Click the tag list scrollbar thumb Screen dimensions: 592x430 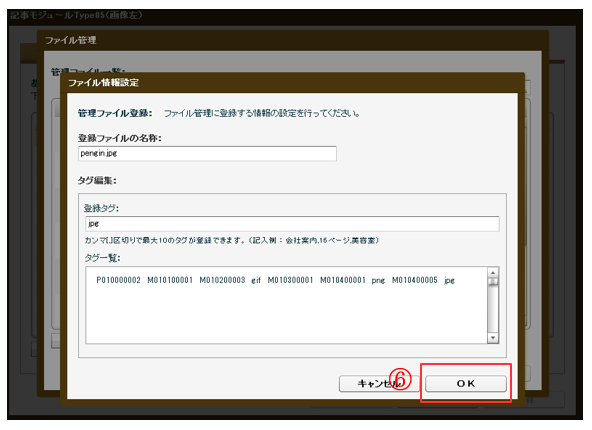click(x=493, y=282)
